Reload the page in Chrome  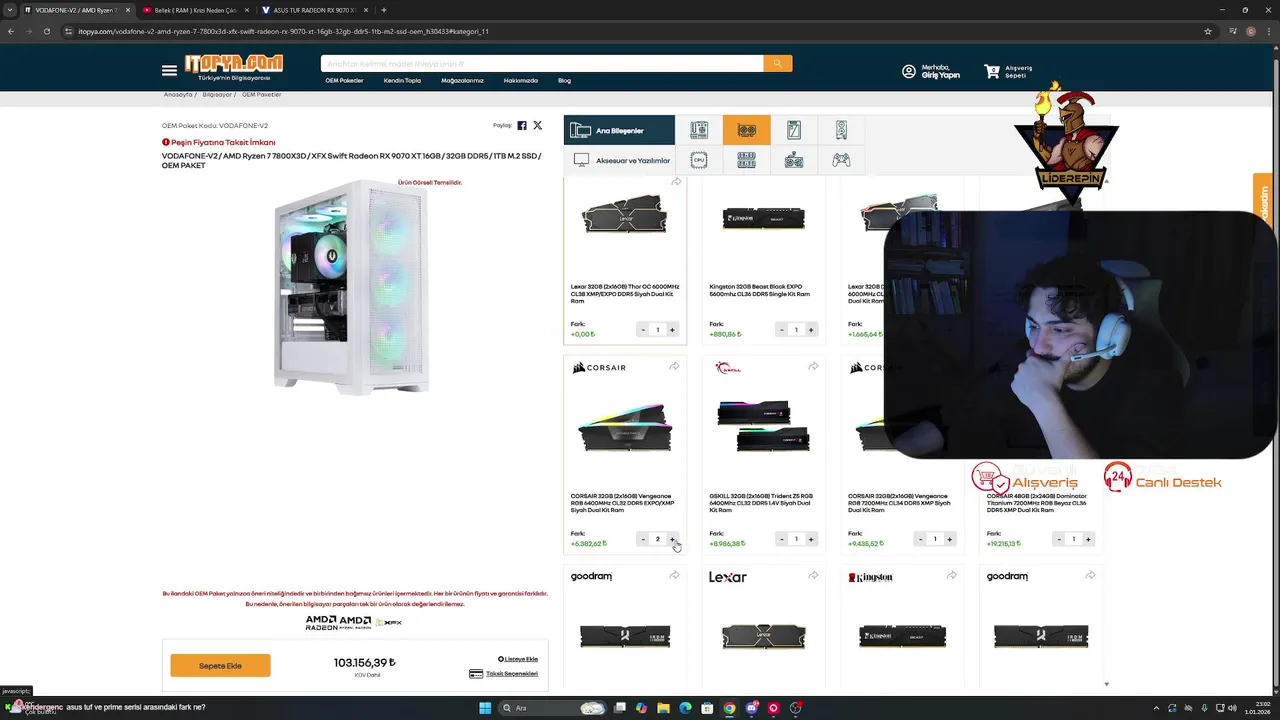(46, 31)
